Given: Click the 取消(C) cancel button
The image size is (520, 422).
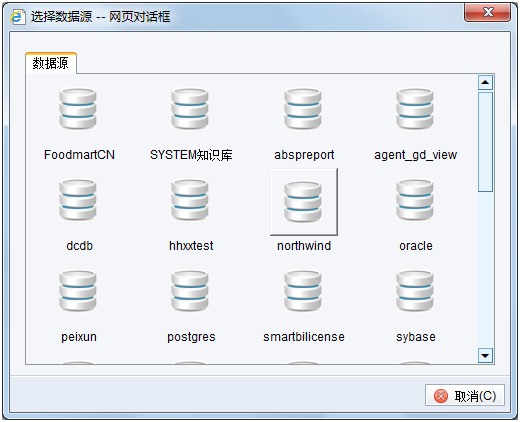Looking at the screenshot, I should 465,395.
